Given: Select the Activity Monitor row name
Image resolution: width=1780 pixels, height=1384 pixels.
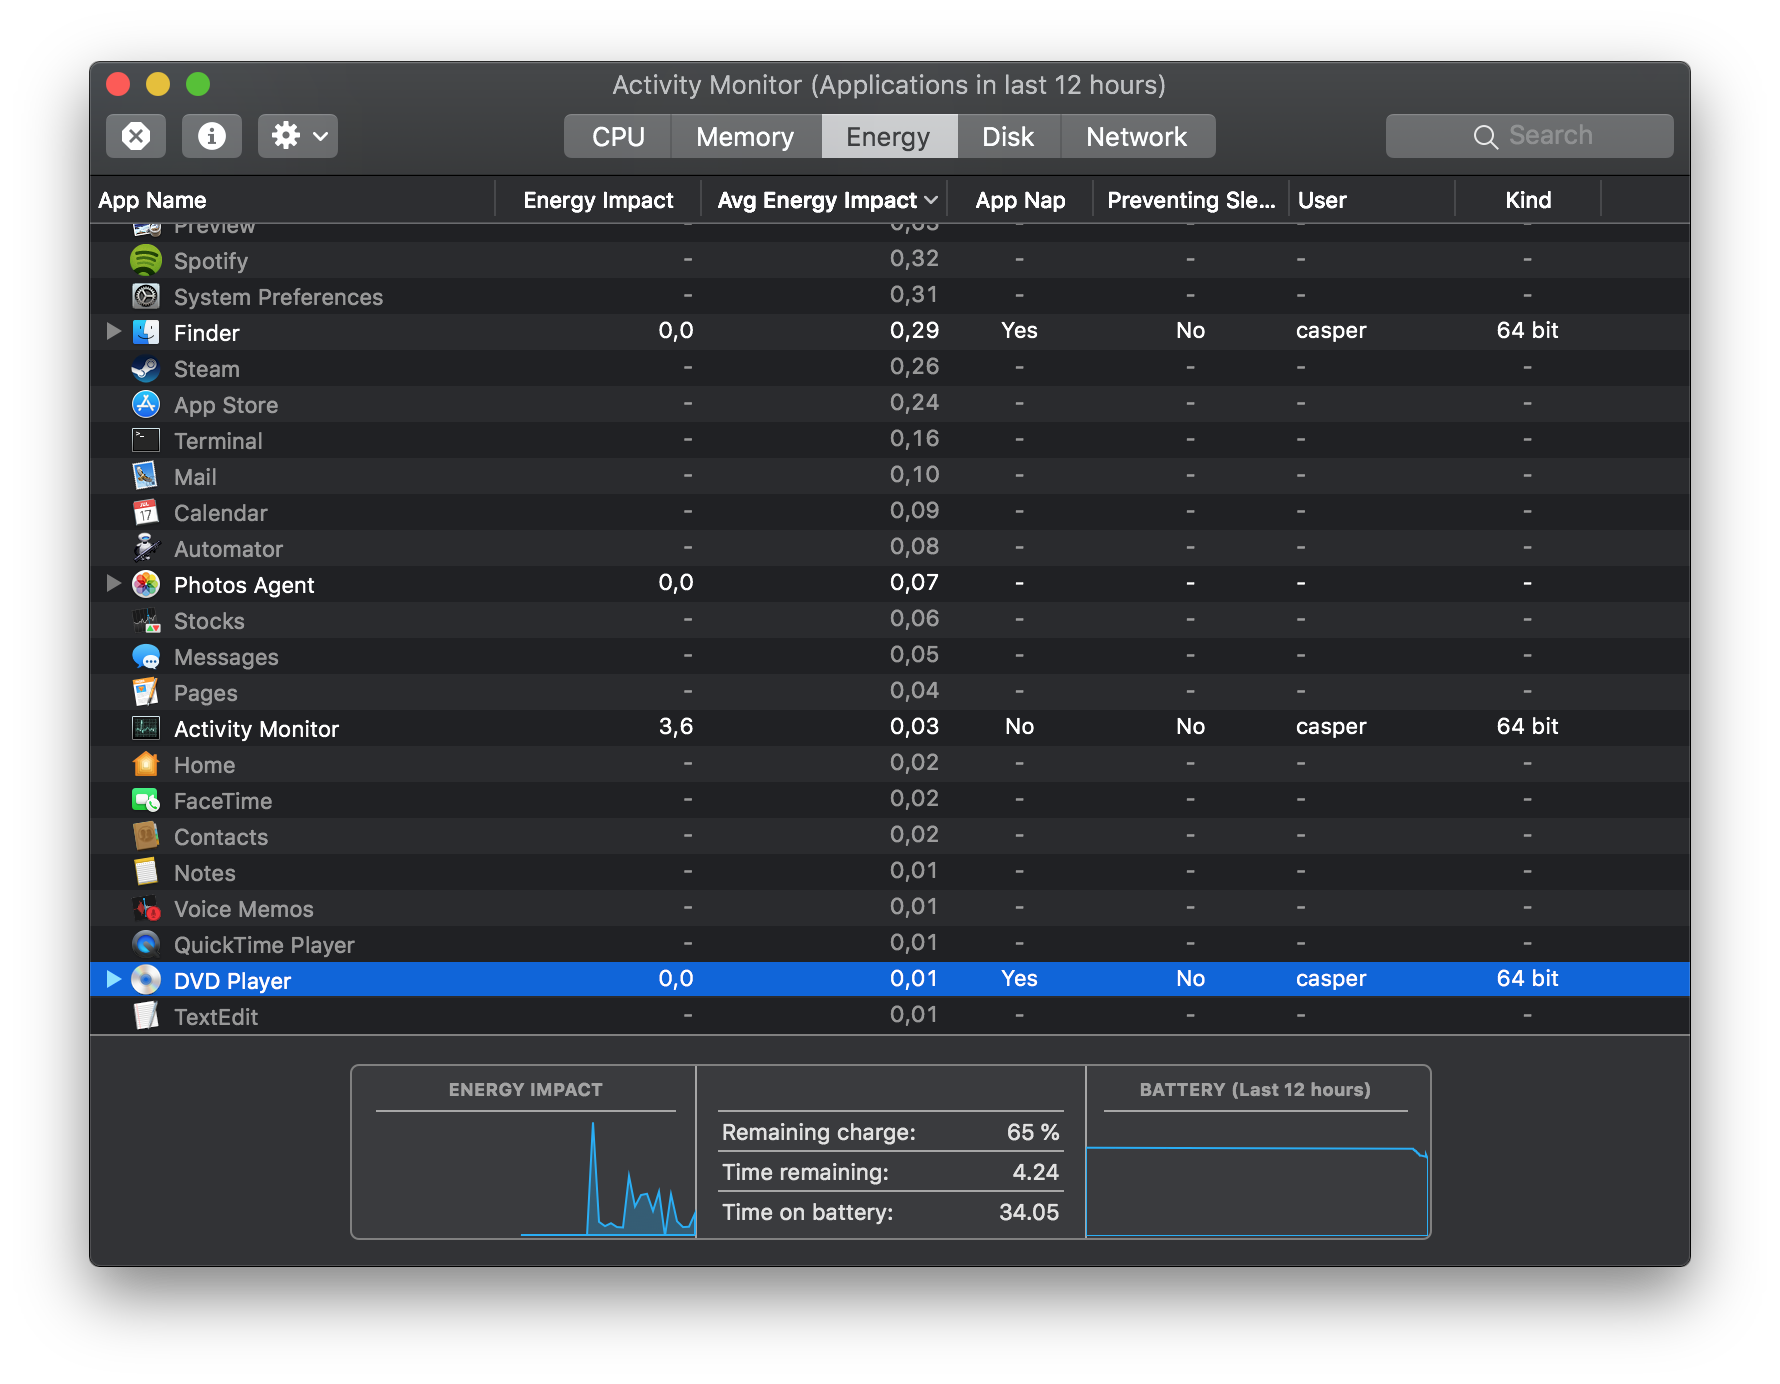Looking at the screenshot, I should (x=256, y=729).
